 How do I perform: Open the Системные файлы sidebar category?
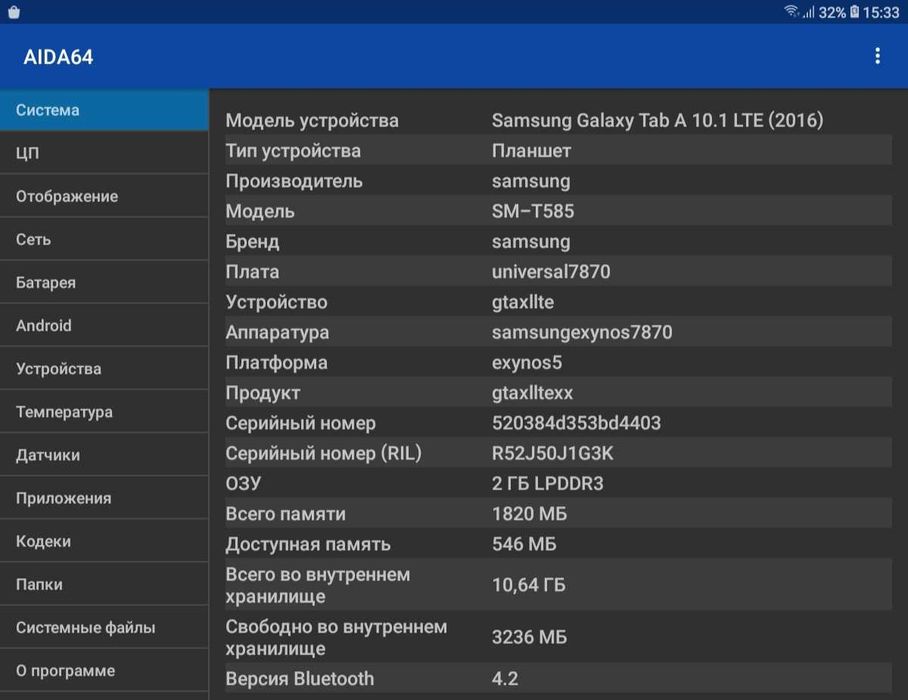[104, 628]
